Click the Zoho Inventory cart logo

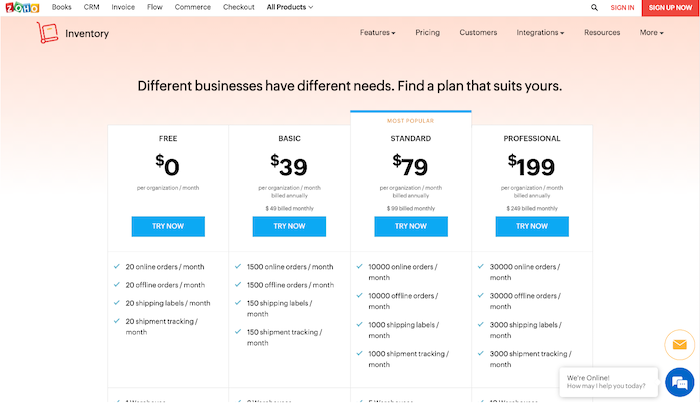tap(47, 33)
